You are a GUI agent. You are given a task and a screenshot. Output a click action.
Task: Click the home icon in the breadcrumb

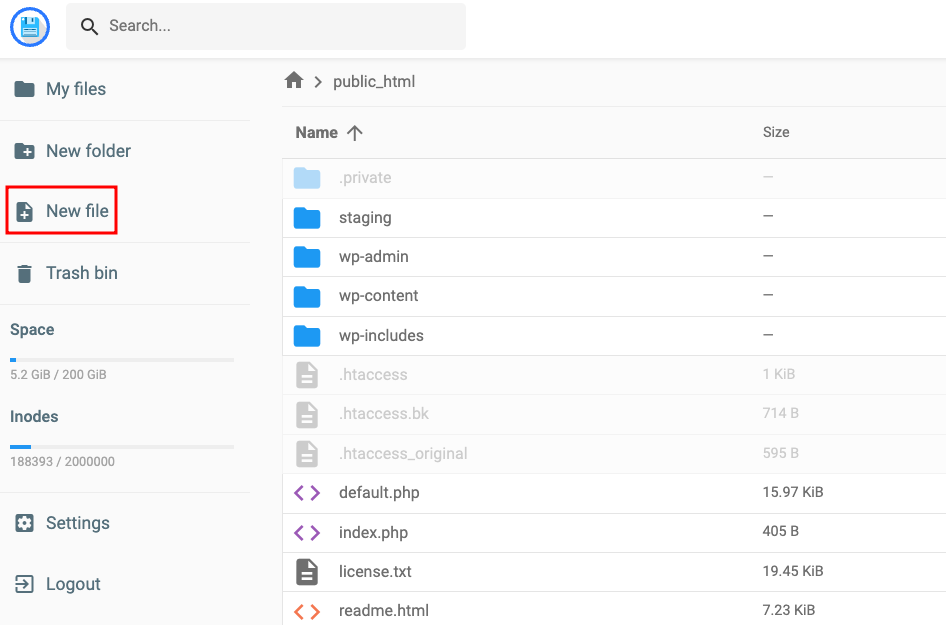click(x=294, y=81)
